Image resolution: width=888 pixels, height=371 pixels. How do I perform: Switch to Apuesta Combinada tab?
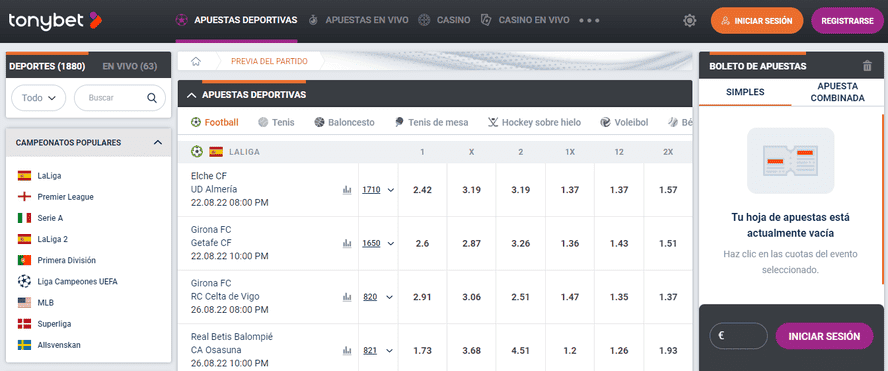tap(838, 92)
